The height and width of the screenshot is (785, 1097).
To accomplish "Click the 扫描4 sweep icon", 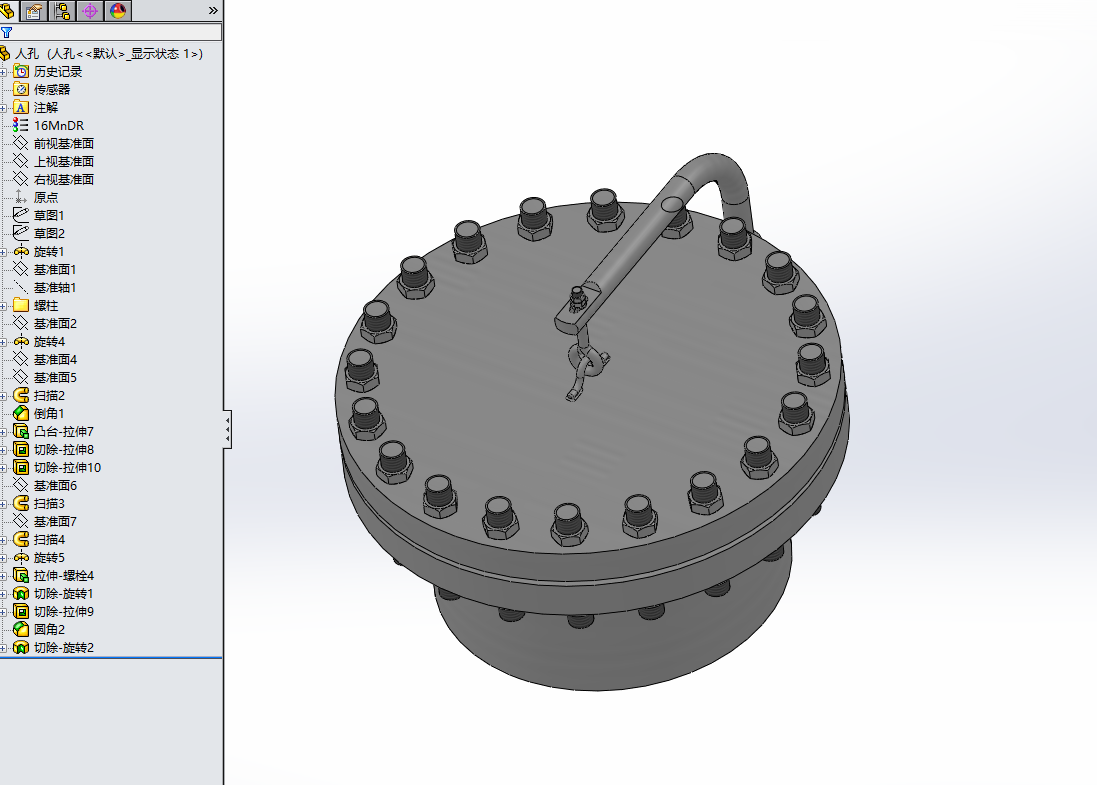I will click(21, 539).
